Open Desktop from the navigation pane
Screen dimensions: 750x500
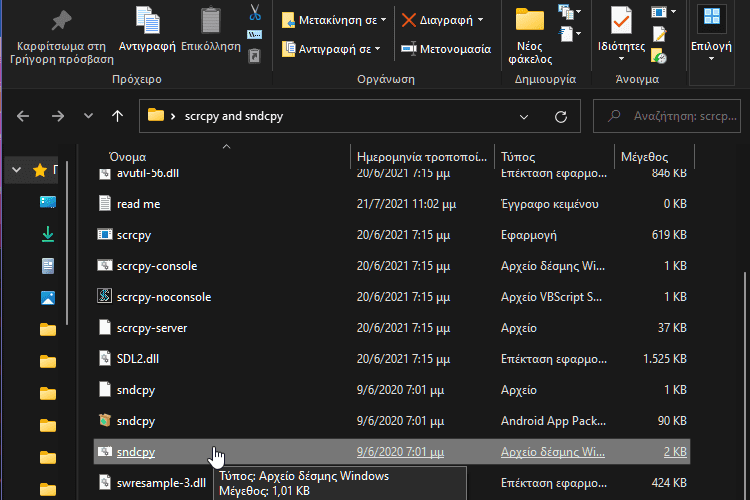pos(47,202)
